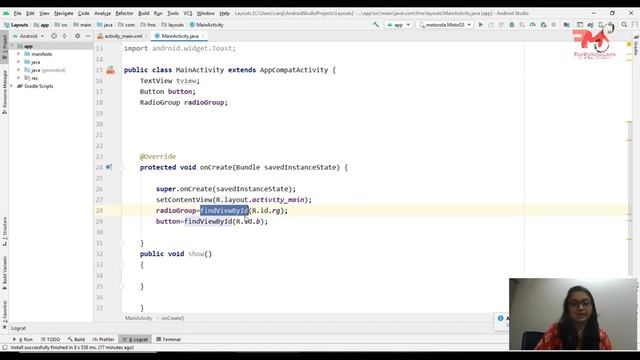
Task: Open the Navigate menu
Action: click(x=64, y=13)
